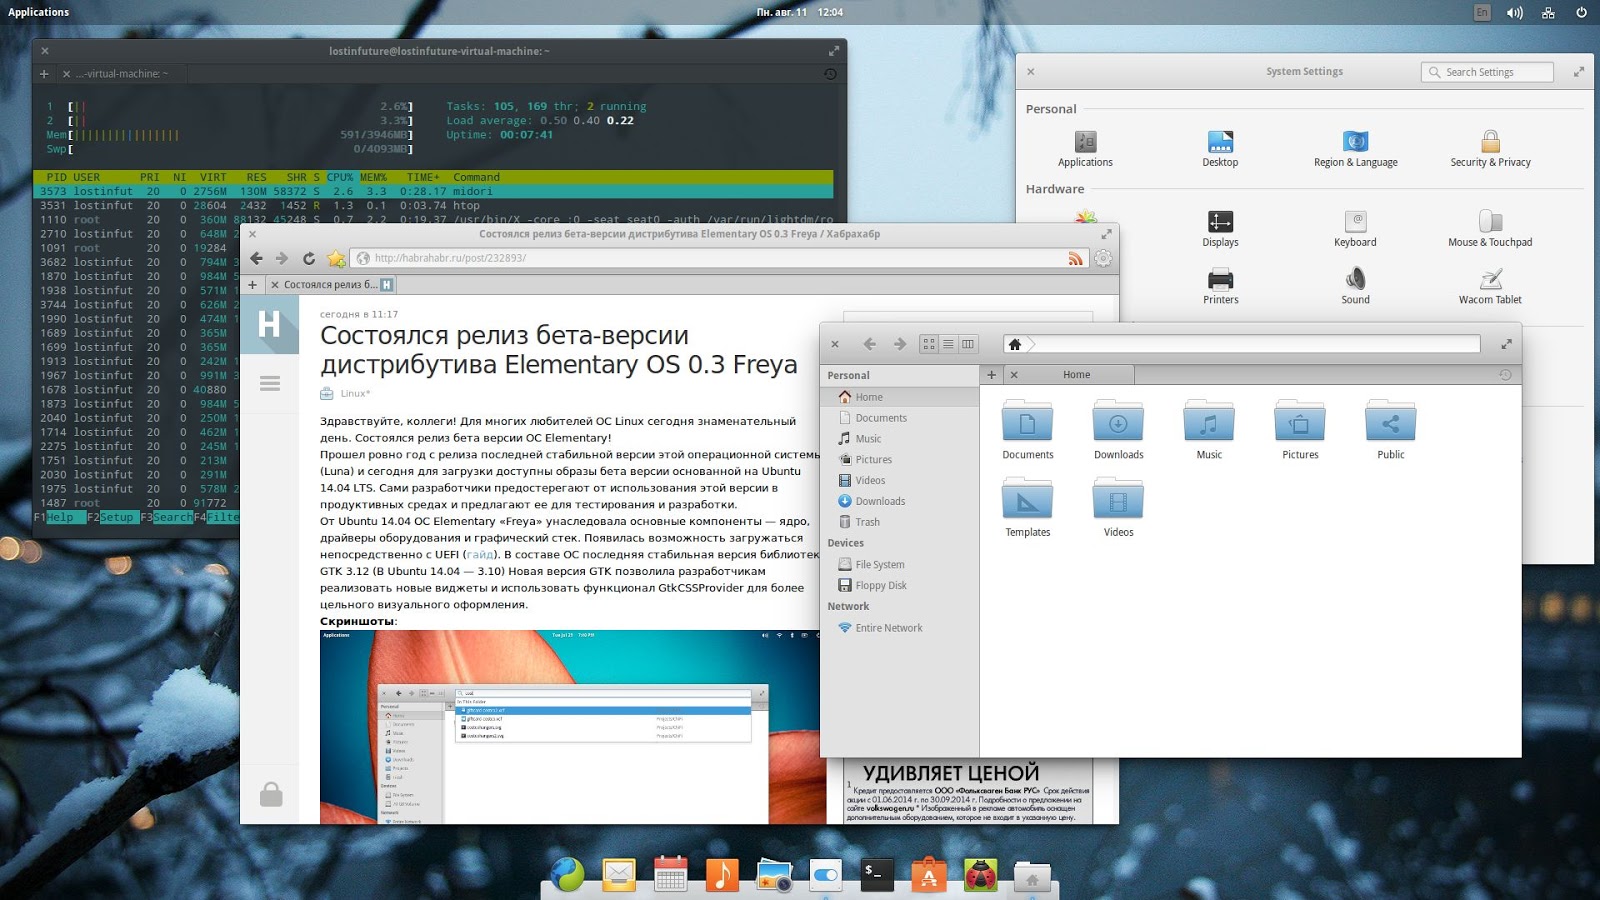Open Sound settings
Image resolution: width=1600 pixels, height=900 pixels.
coord(1355,286)
